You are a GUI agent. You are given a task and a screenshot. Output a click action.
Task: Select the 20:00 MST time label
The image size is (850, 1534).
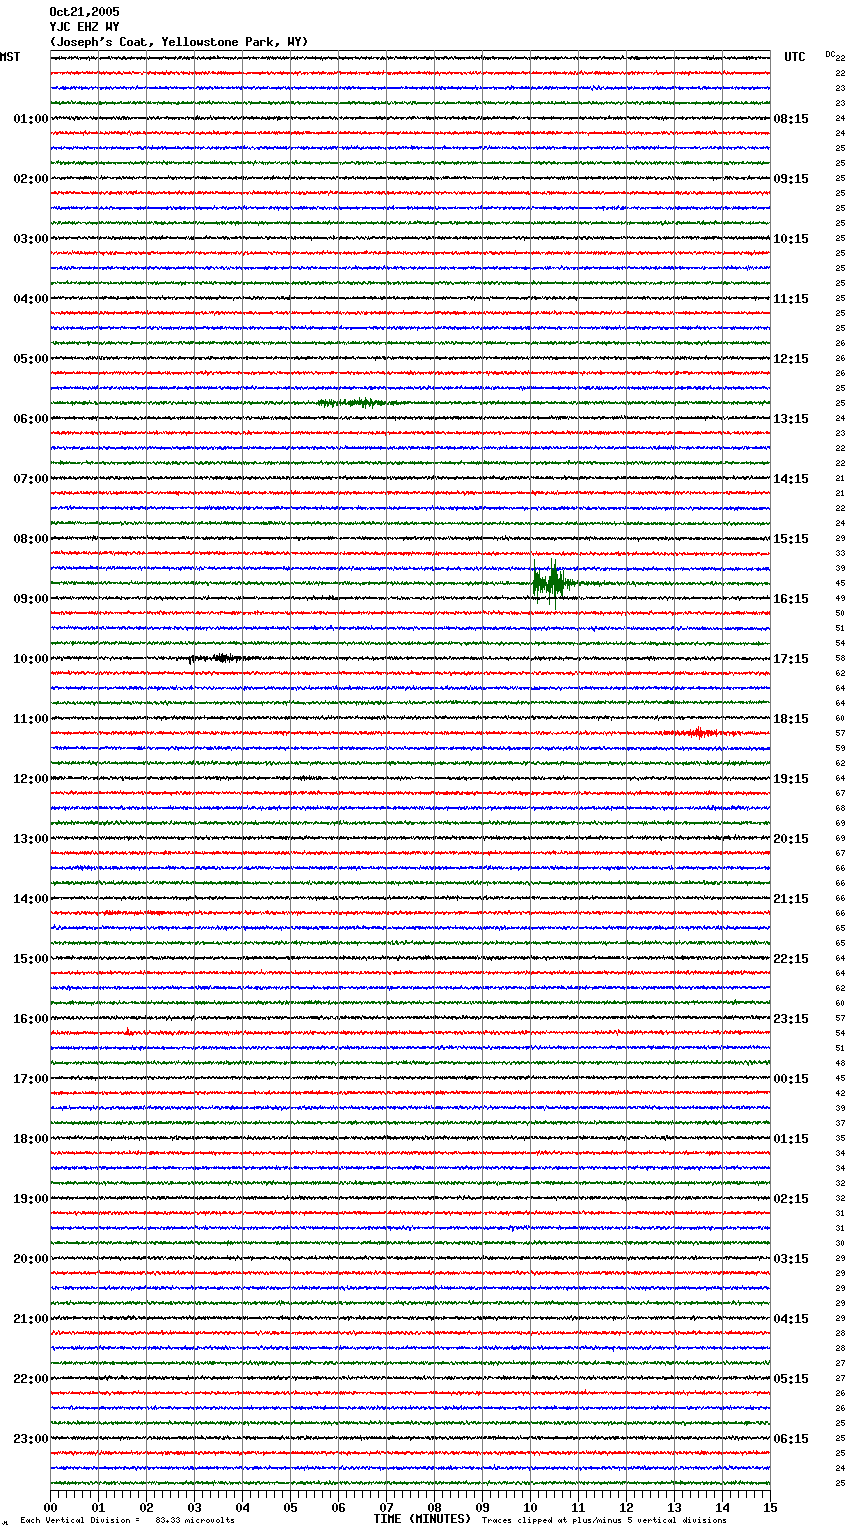click(x=30, y=1259)
